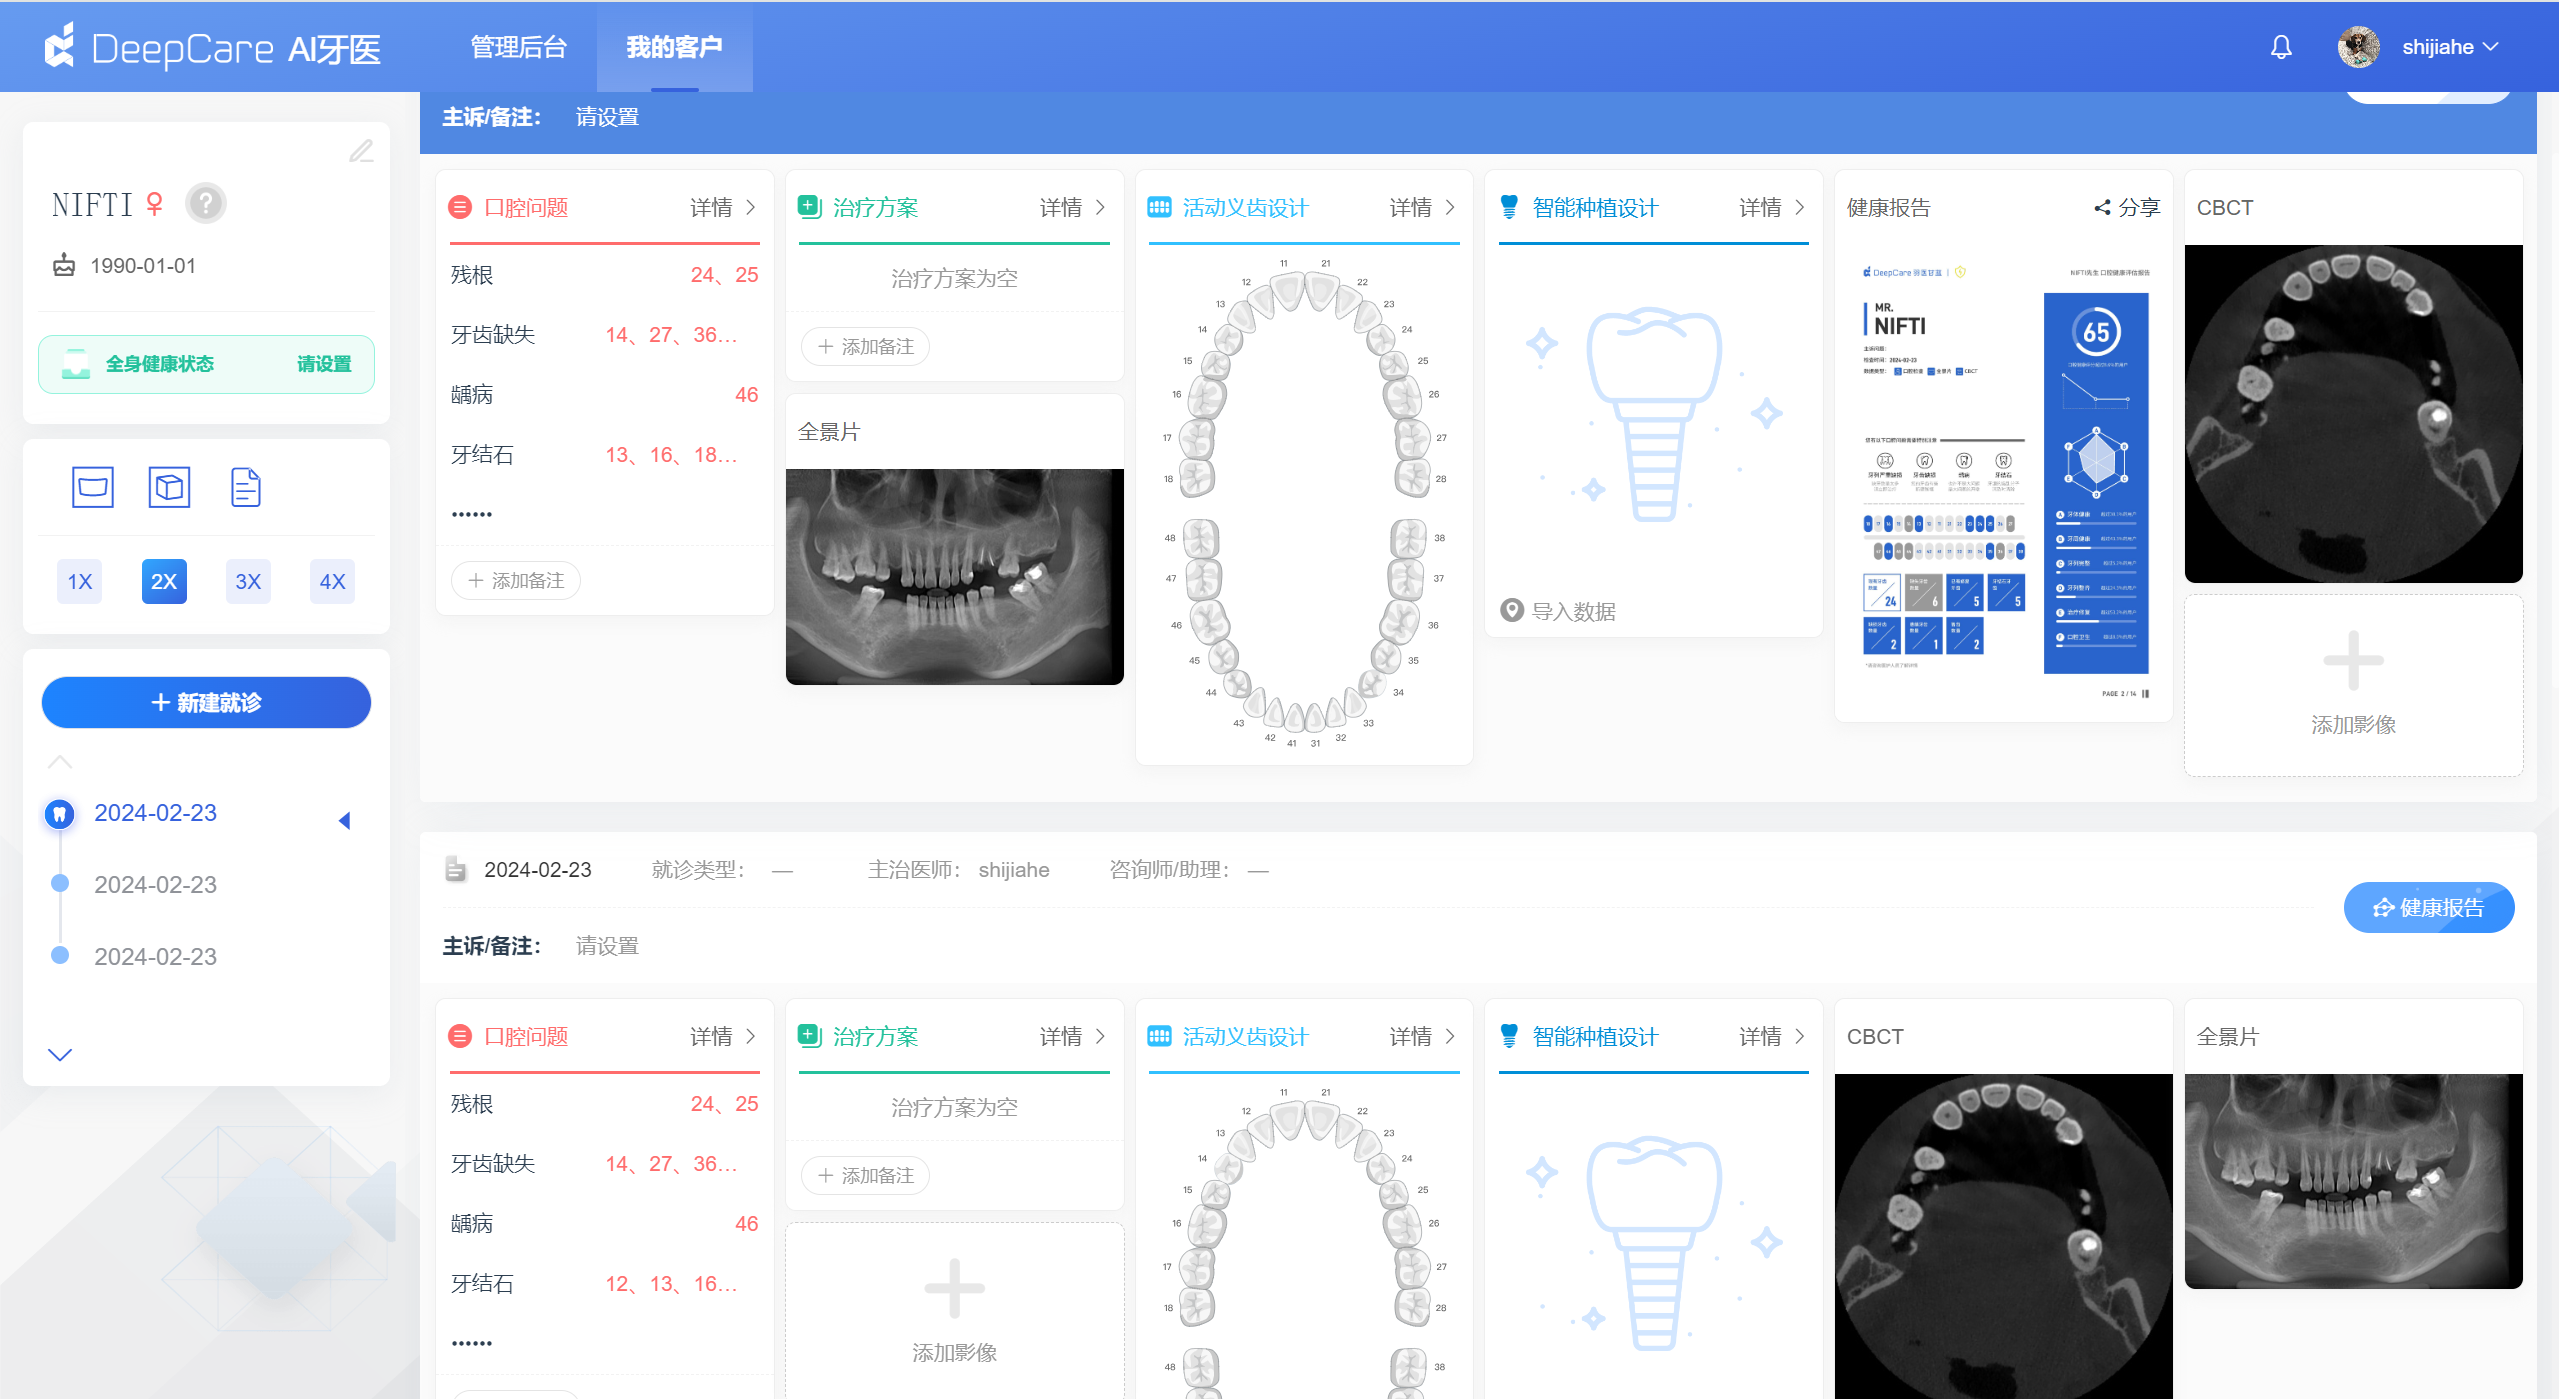Open the second visit 全景片 thumbnail
Screen dimensions: 2559x1399
click(x=2353, y=1181)
